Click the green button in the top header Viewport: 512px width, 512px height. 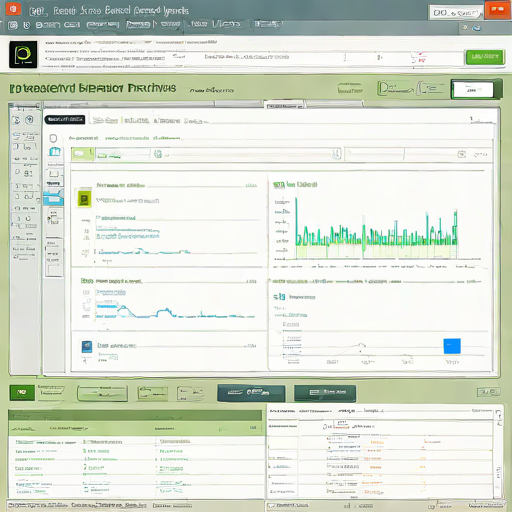[x=484, y=57]
